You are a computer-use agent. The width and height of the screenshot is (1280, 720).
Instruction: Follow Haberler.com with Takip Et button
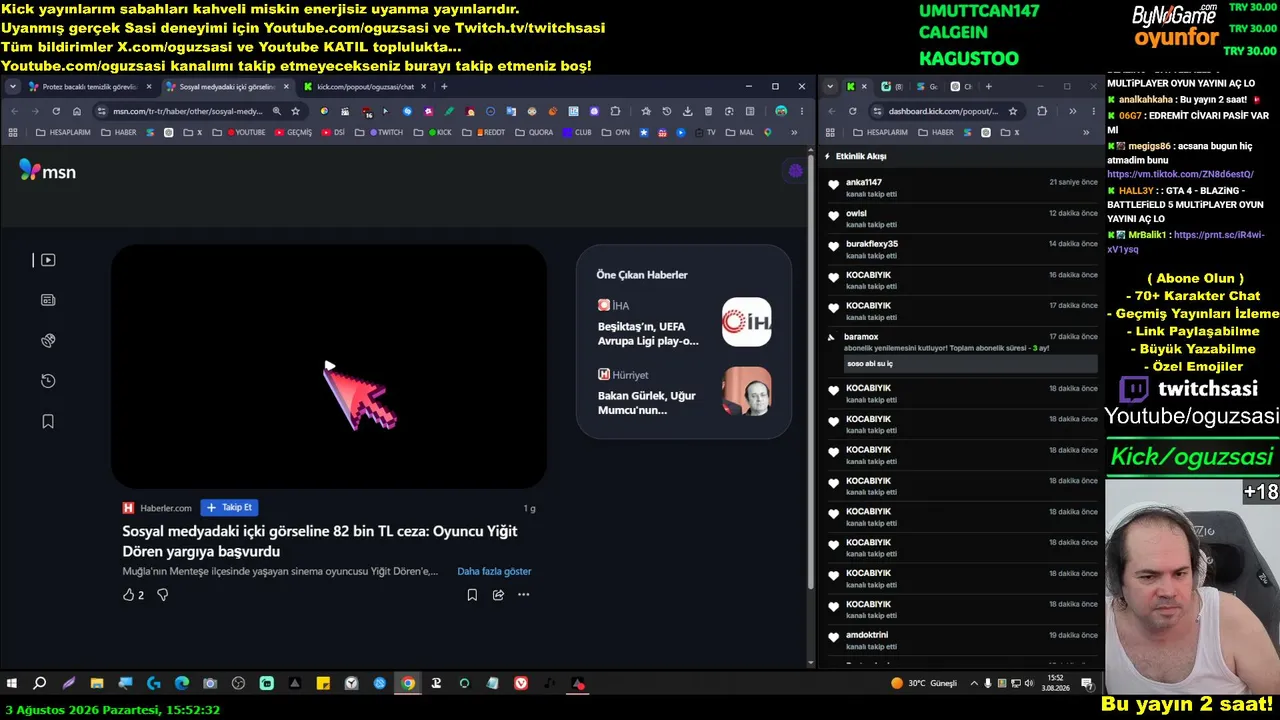pyautogui.click(x=229, y=507)
